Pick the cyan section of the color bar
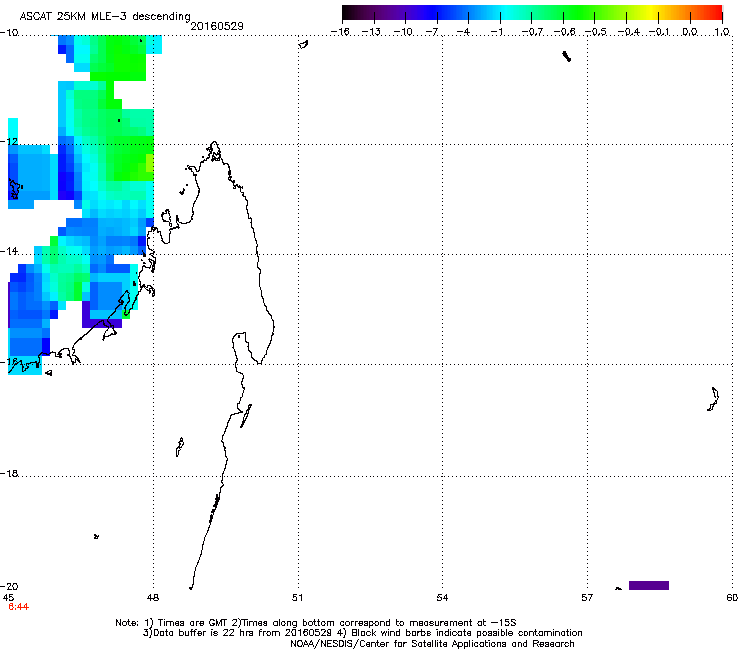Viewport: 740px width, 650px height. tap(507, 12)
